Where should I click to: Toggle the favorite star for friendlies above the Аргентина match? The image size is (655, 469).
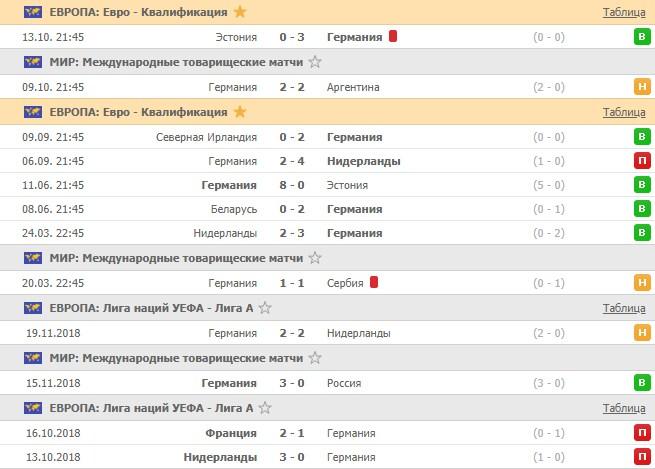315,62
